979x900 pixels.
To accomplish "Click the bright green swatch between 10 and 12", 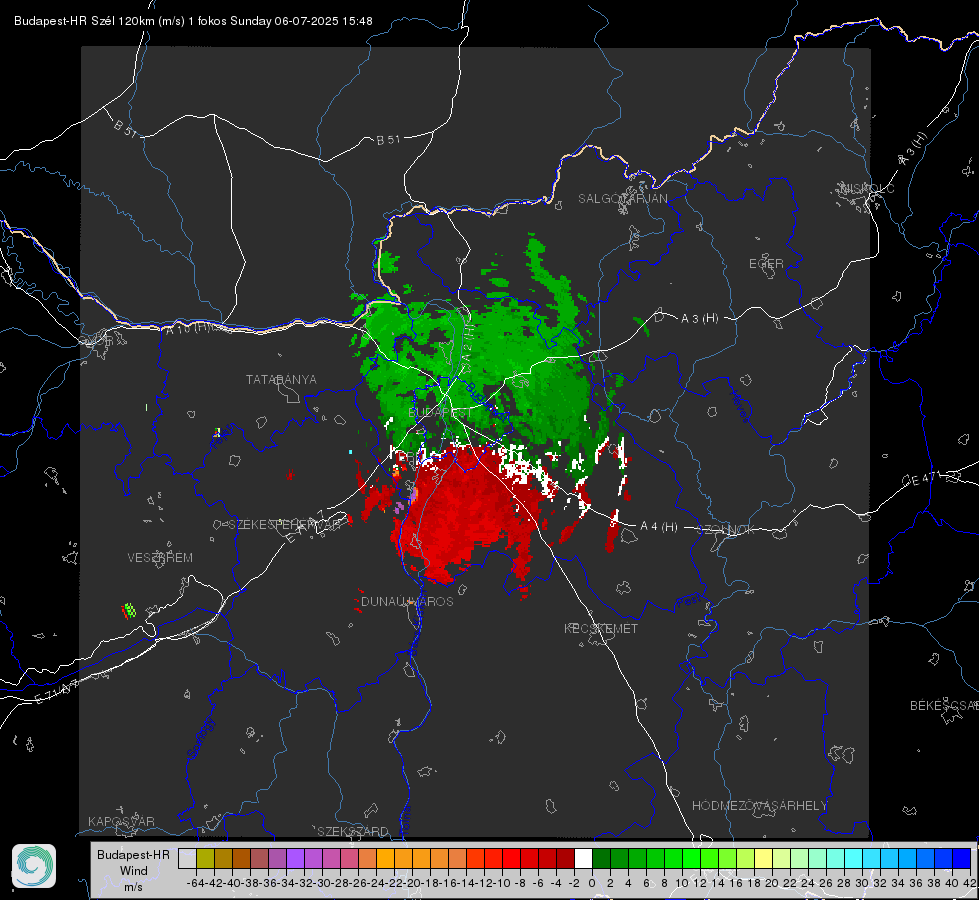I will tap(691, 859).
